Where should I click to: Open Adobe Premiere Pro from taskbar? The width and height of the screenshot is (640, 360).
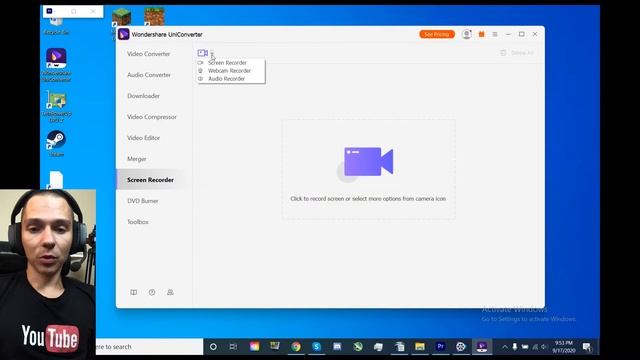[x=440, y=347]
